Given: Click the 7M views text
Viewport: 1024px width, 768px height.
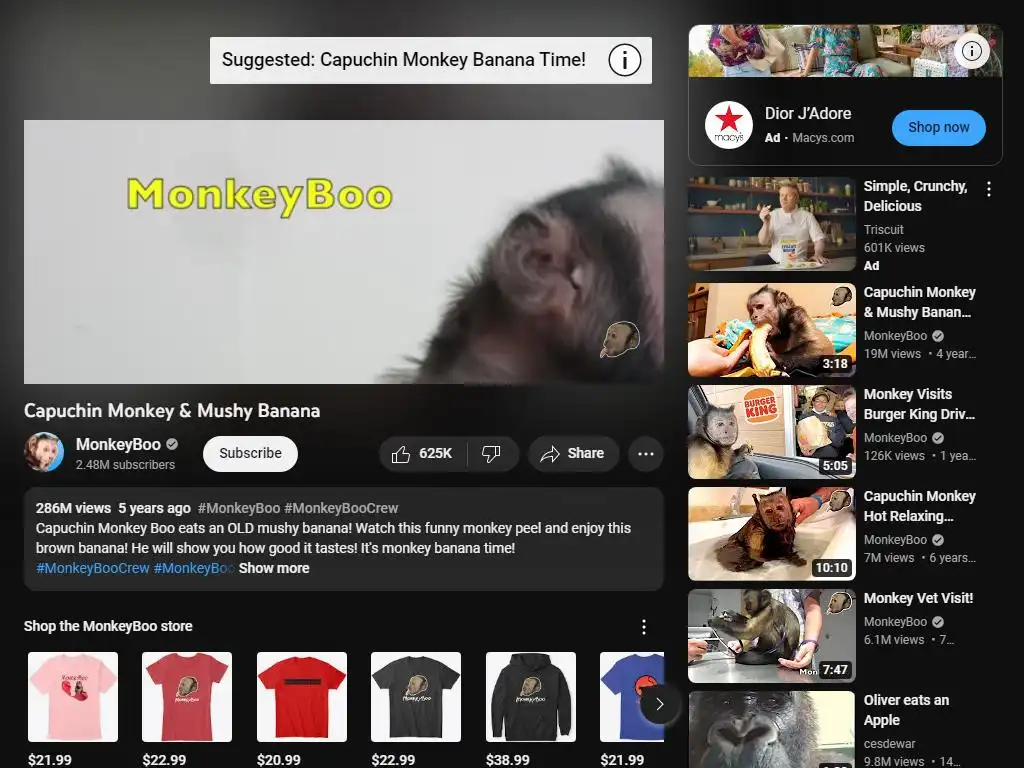Looking at the screenshot, I should 889,558.
